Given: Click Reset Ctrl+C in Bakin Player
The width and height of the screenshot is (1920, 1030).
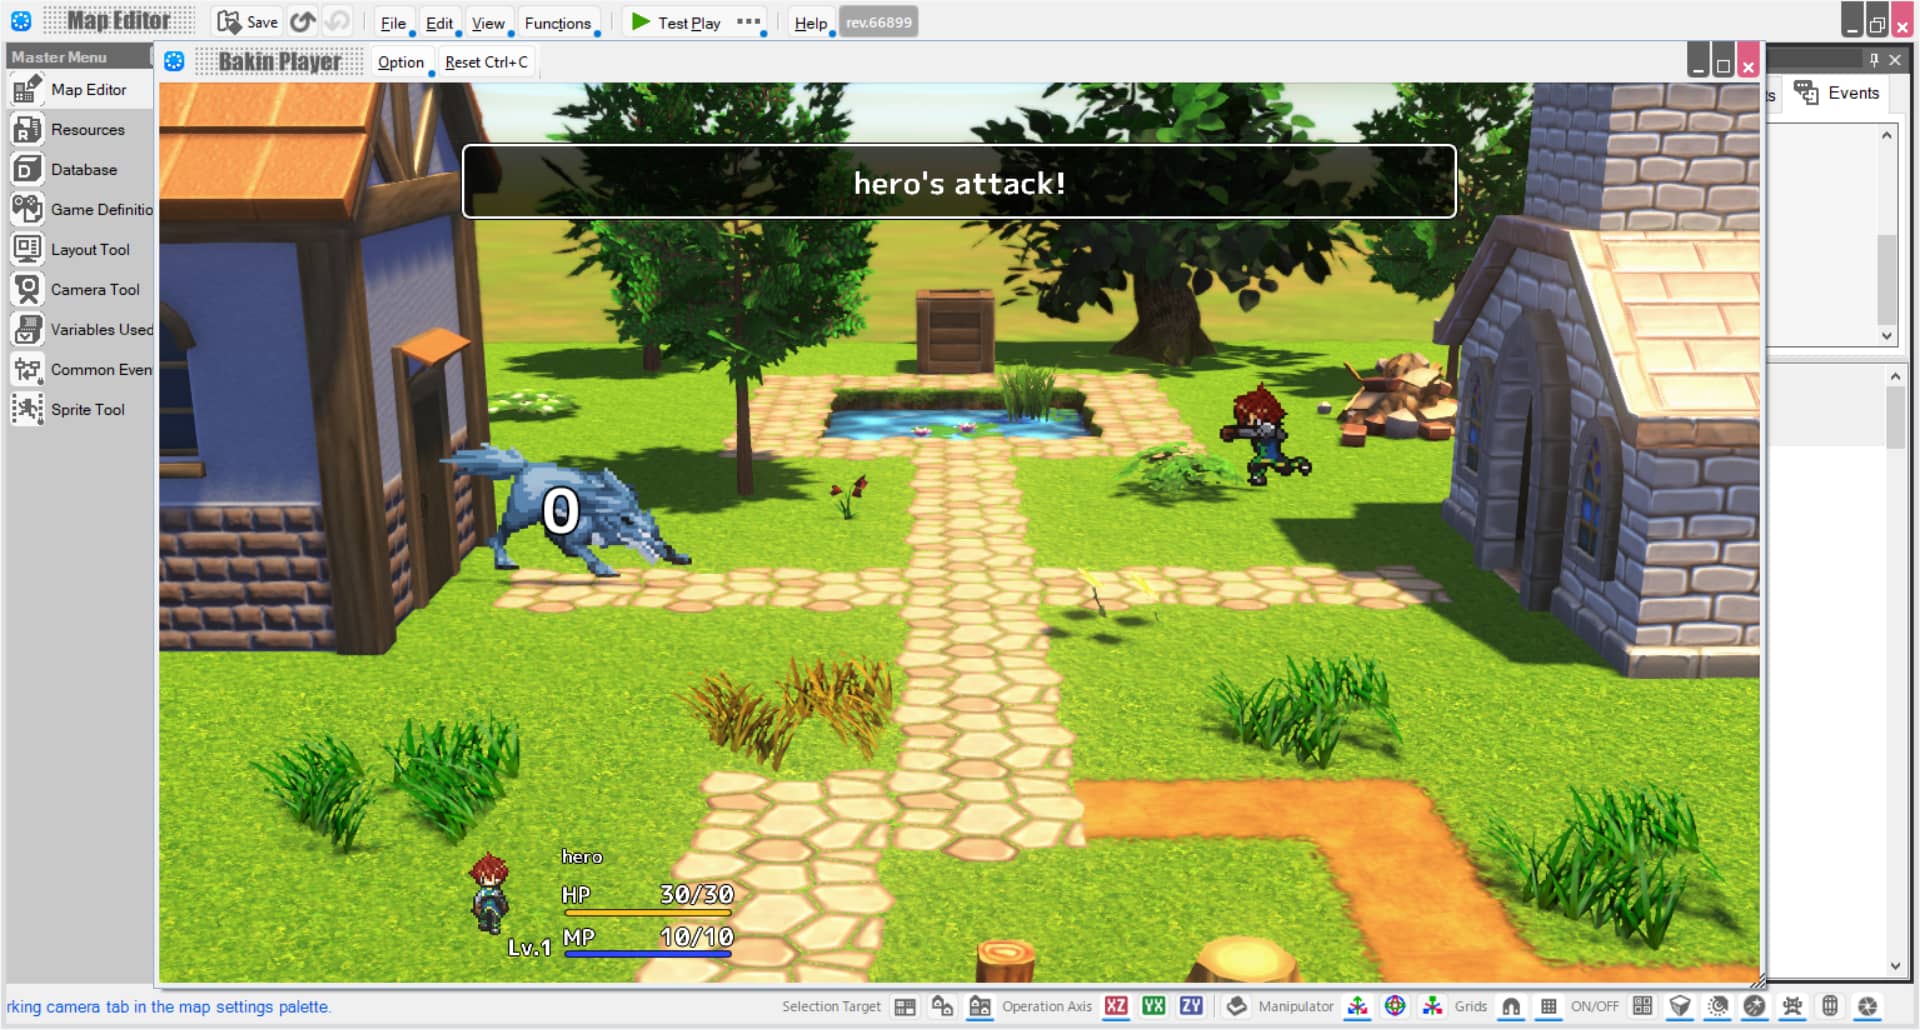Looking at the screenshot, I should 486,62.
